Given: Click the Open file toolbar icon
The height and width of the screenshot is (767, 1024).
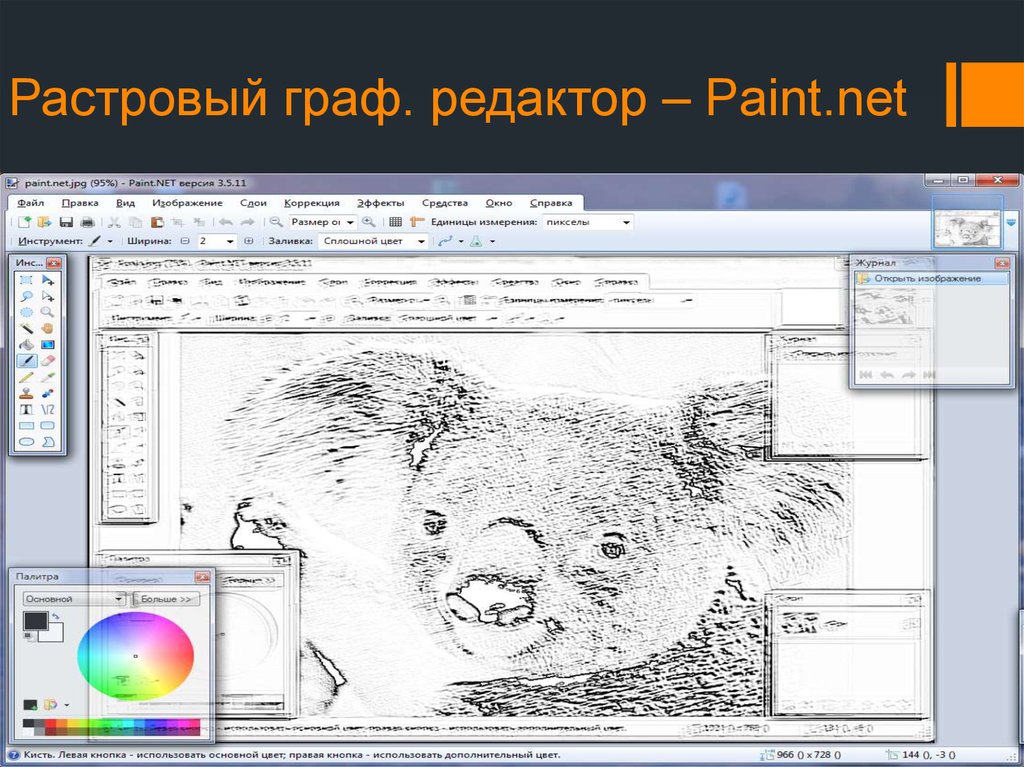Looking at the screenshot, I should pos(44,222).
